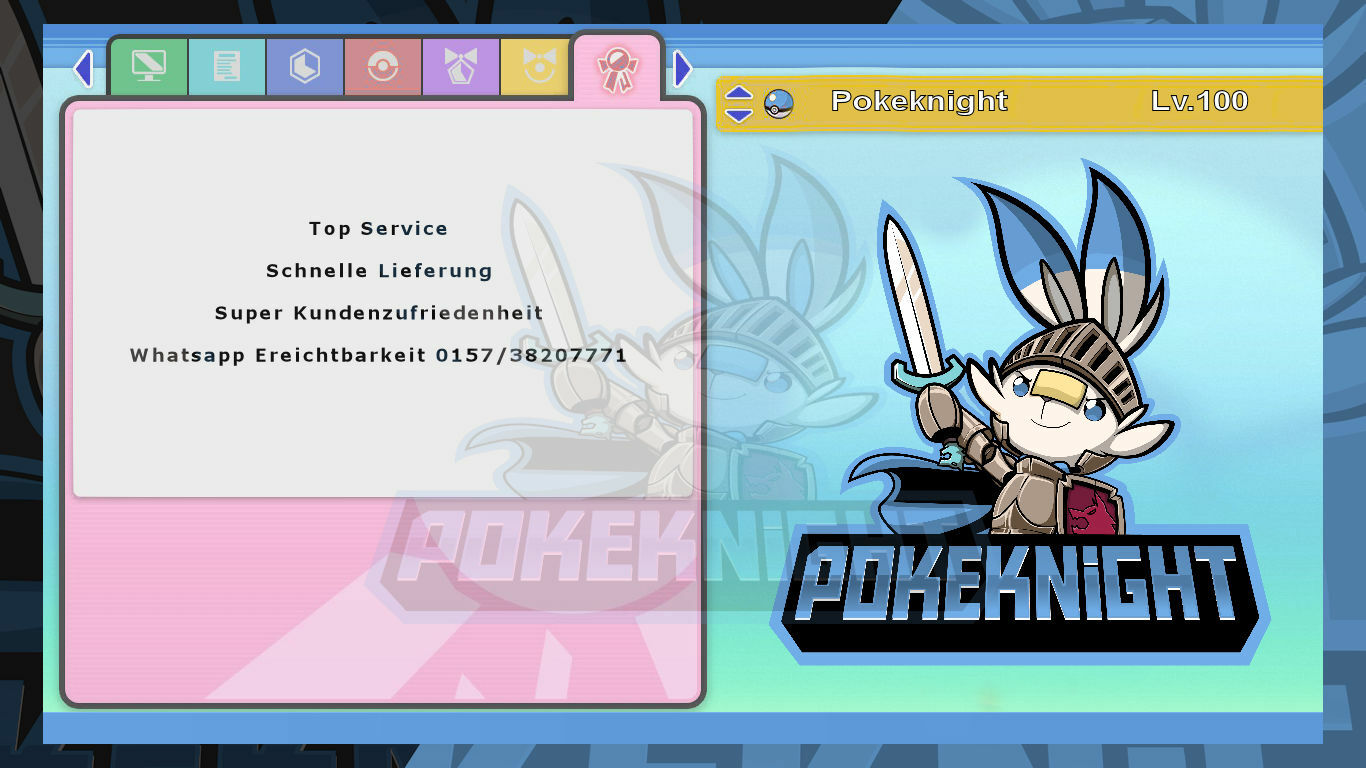Click the up arrow beside the Poké Ball

738,93
